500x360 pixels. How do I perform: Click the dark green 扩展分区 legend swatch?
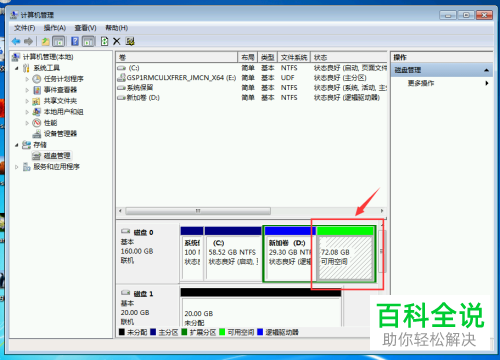pos(184,332)
